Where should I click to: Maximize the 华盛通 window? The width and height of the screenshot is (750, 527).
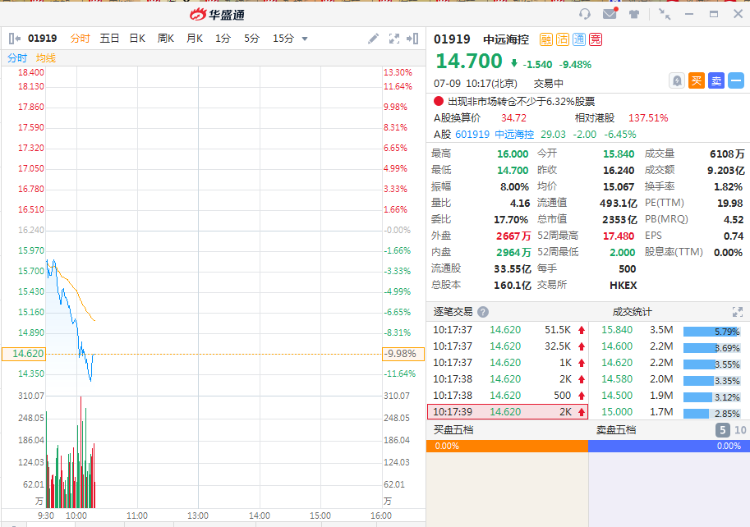point(714,14)
